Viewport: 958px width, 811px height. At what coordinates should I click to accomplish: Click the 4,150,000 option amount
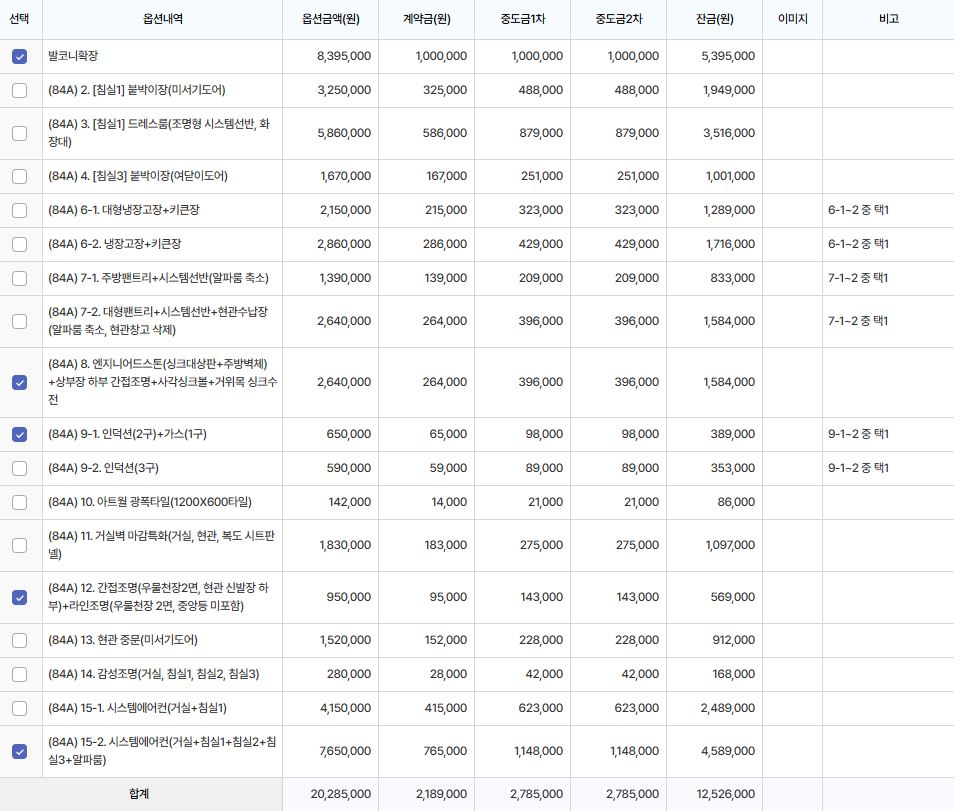(x=345, y=708)
